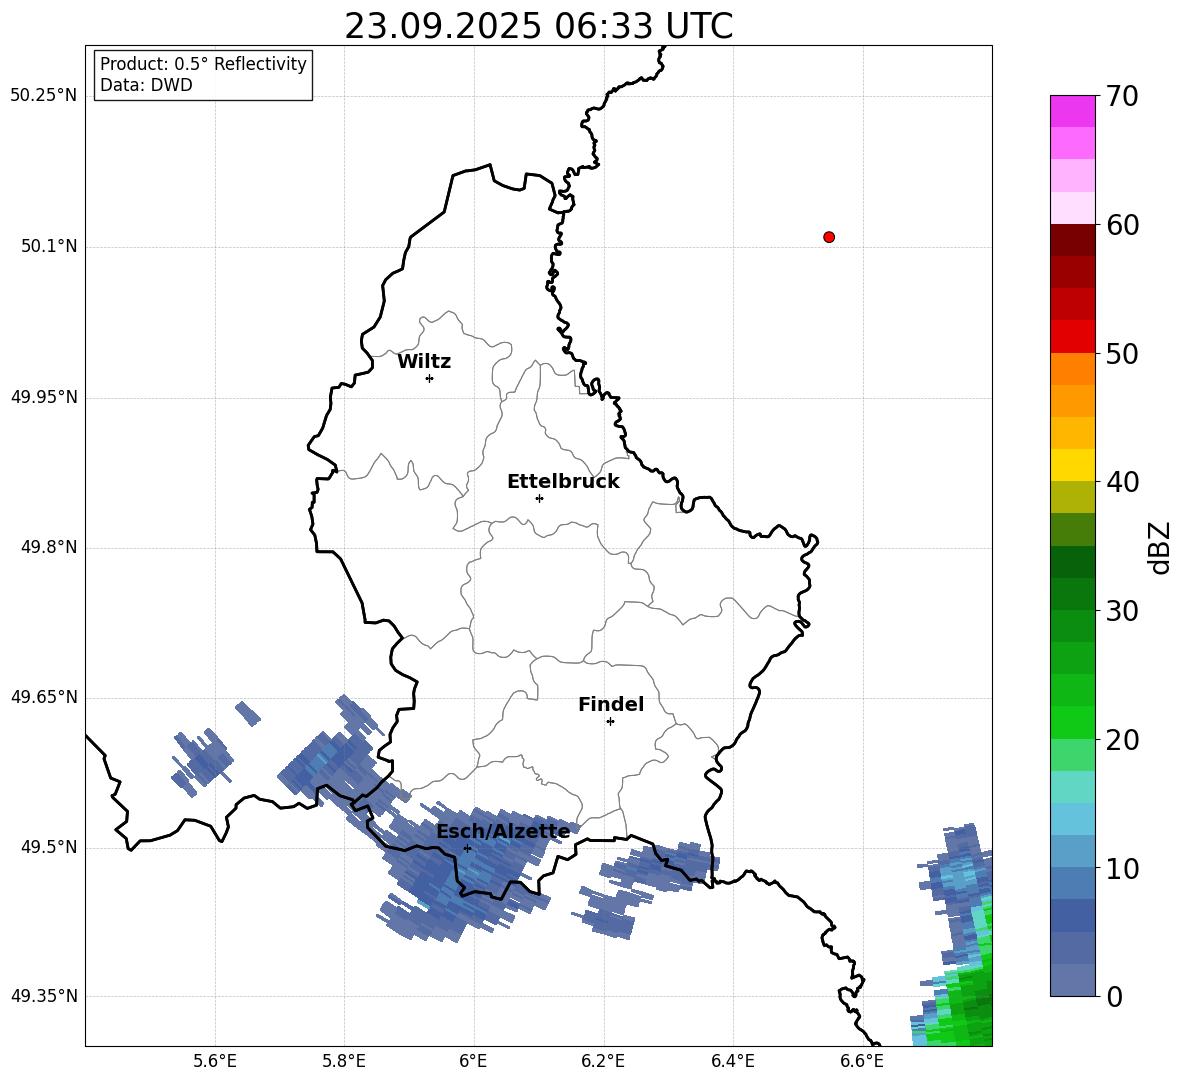Screen dimensions: 1184x1081
Task: Click the Findel station cross marker
Action: 610,722
